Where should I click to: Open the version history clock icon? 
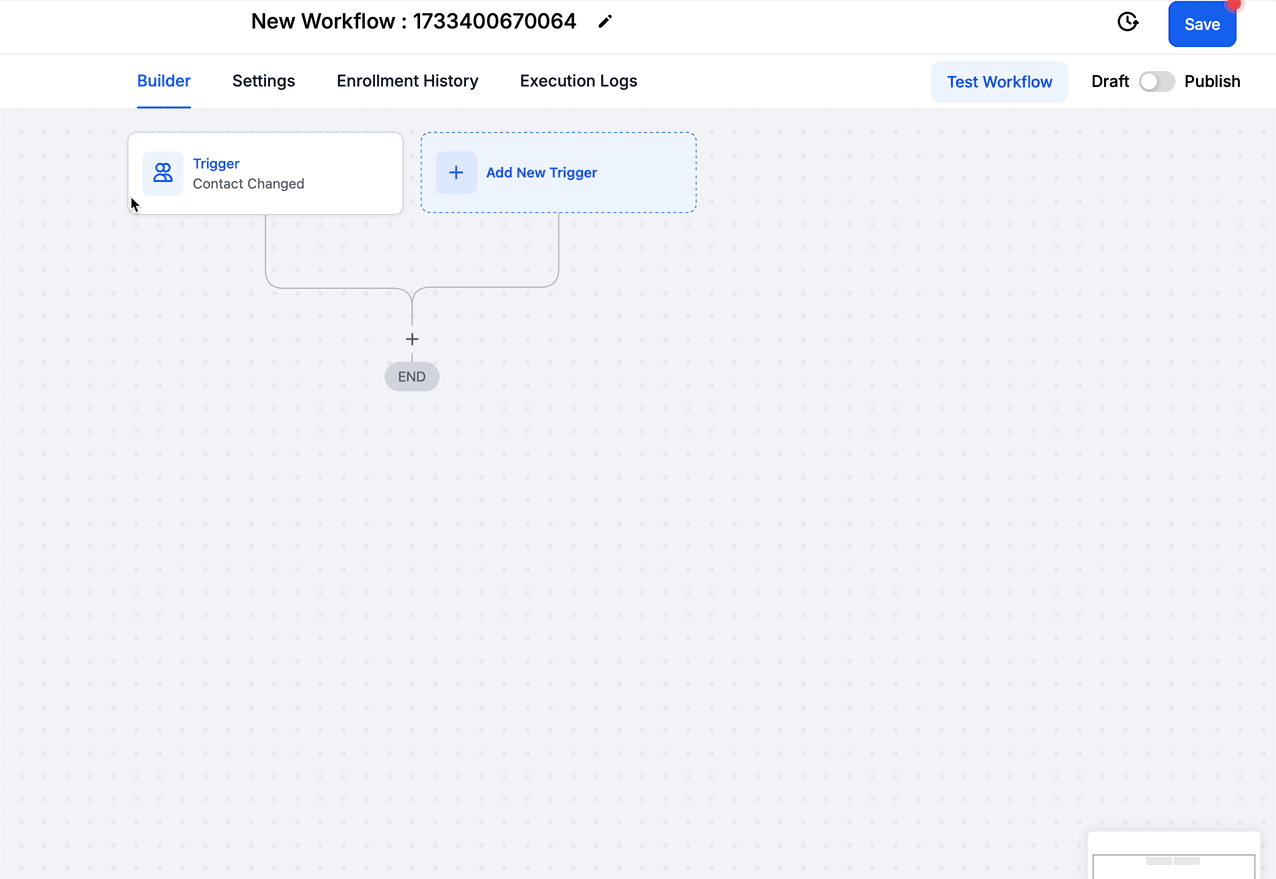(x=1127, y=22)
